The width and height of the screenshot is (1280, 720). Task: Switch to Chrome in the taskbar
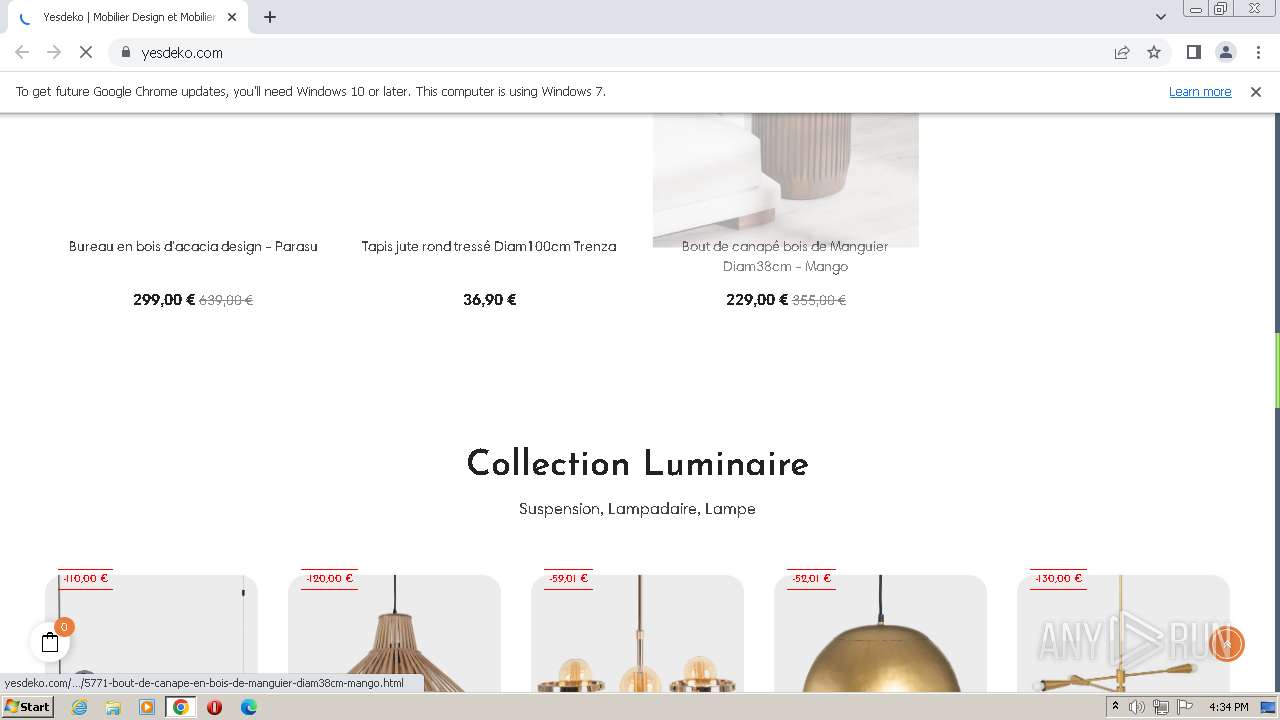click(x=181, y=707)
